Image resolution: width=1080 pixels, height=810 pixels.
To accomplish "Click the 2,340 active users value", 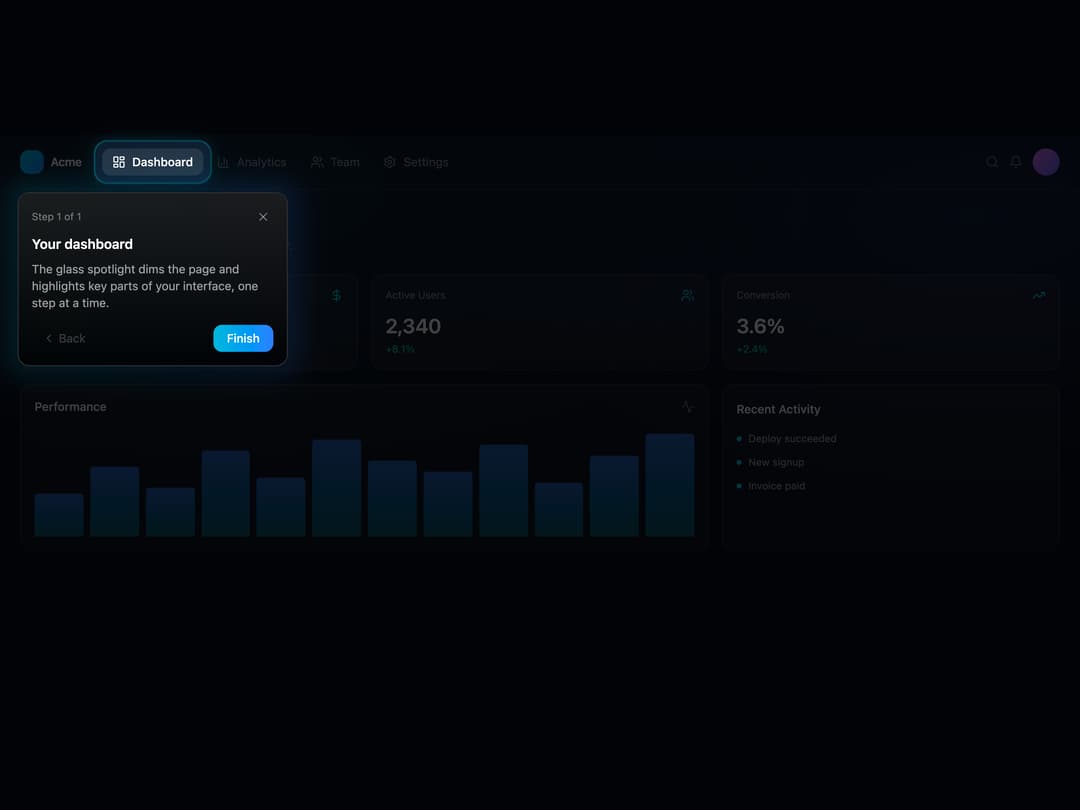I will tap(413, 326).
